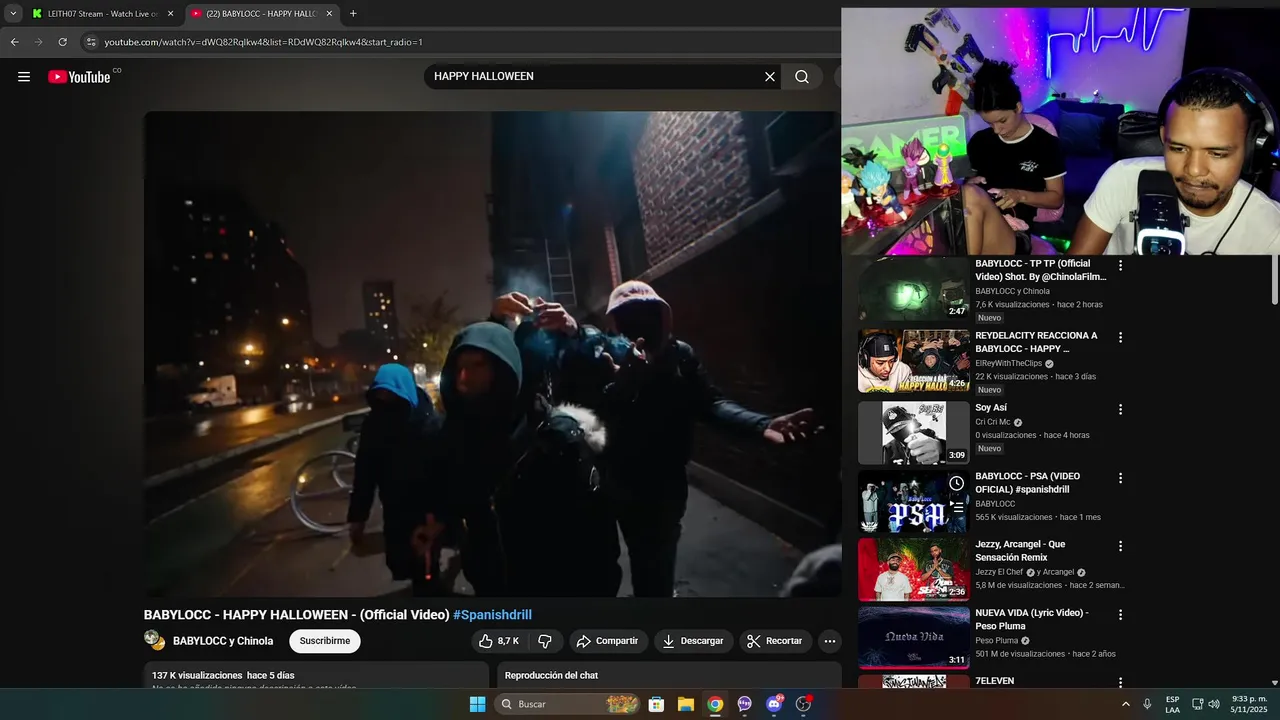Open Discord from the taskbar
Image resolution: width=1280 pixels, height=720 pixels.
click(x=774, y=704)
